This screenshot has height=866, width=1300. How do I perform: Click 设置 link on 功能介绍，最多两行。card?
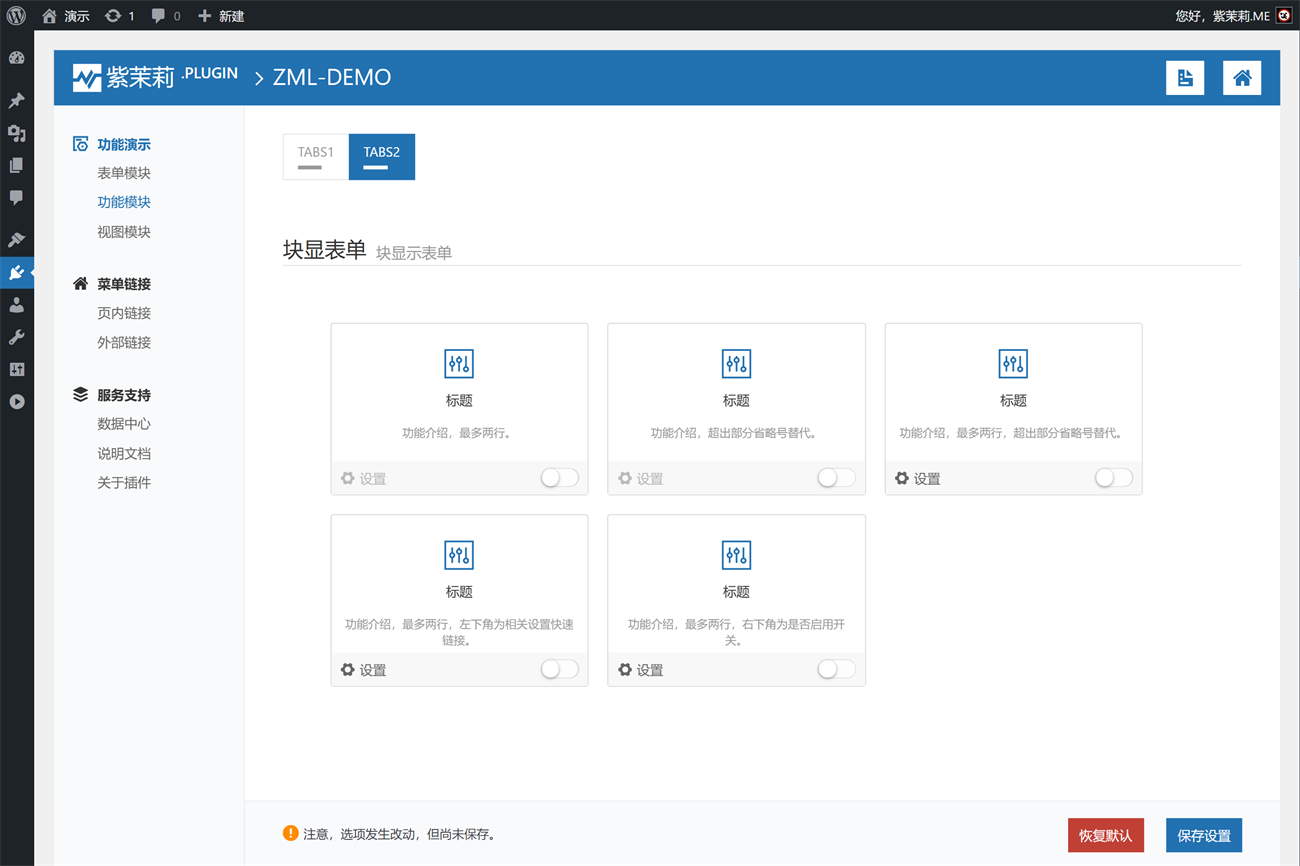[x=363, y=479]
